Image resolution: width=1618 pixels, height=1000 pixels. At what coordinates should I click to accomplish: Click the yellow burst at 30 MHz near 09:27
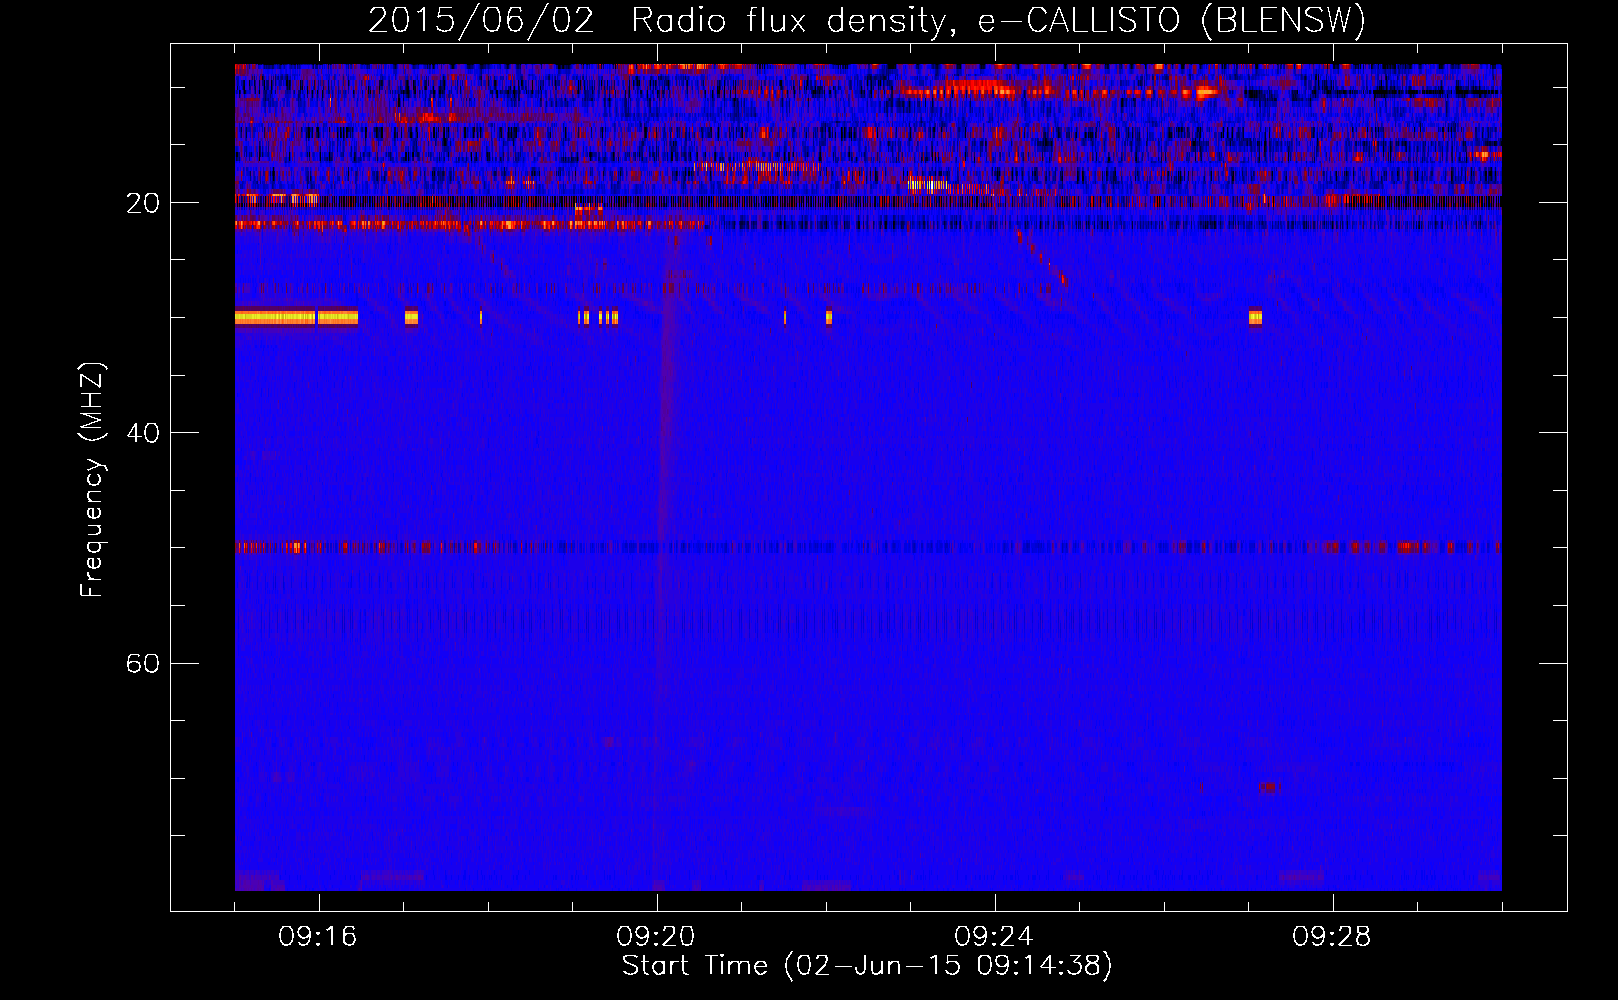tap(1255, 318)
